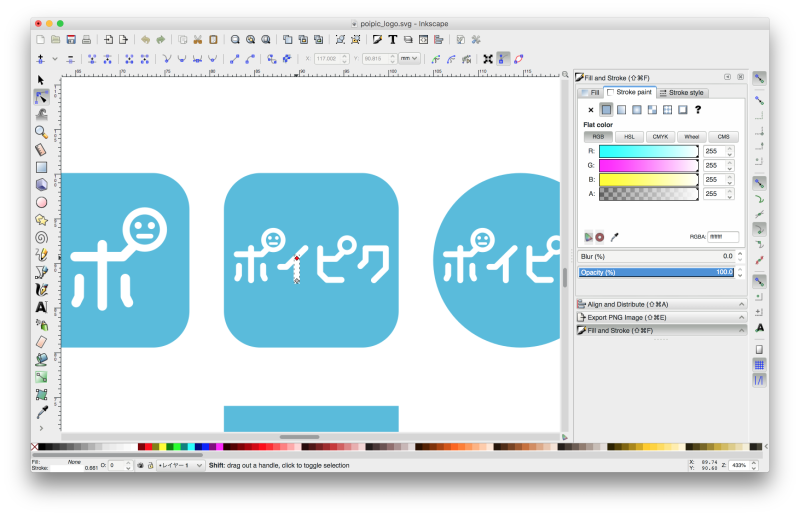
Task: Select the Selector arrow tool
Action: pyautogui.click(x=41, y=80)
